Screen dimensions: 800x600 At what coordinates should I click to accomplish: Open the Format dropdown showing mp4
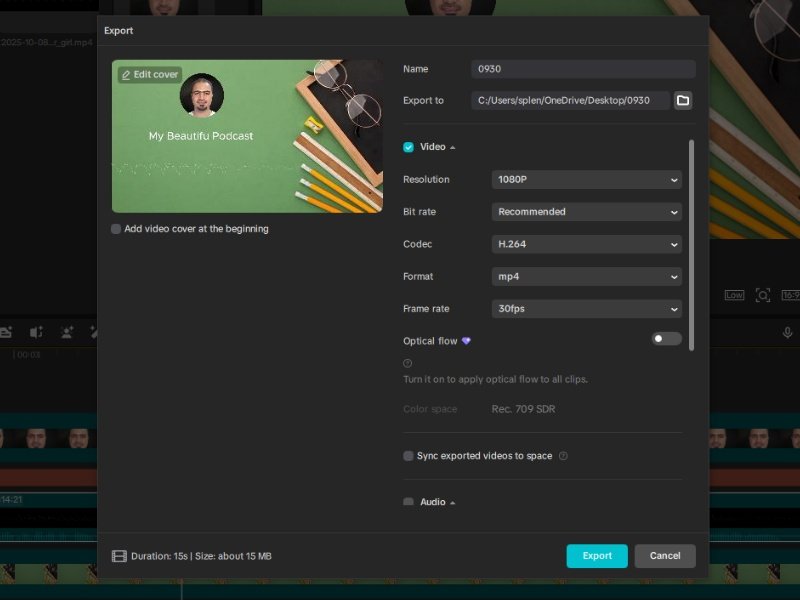pyautogui.click(x=587, y=276)
